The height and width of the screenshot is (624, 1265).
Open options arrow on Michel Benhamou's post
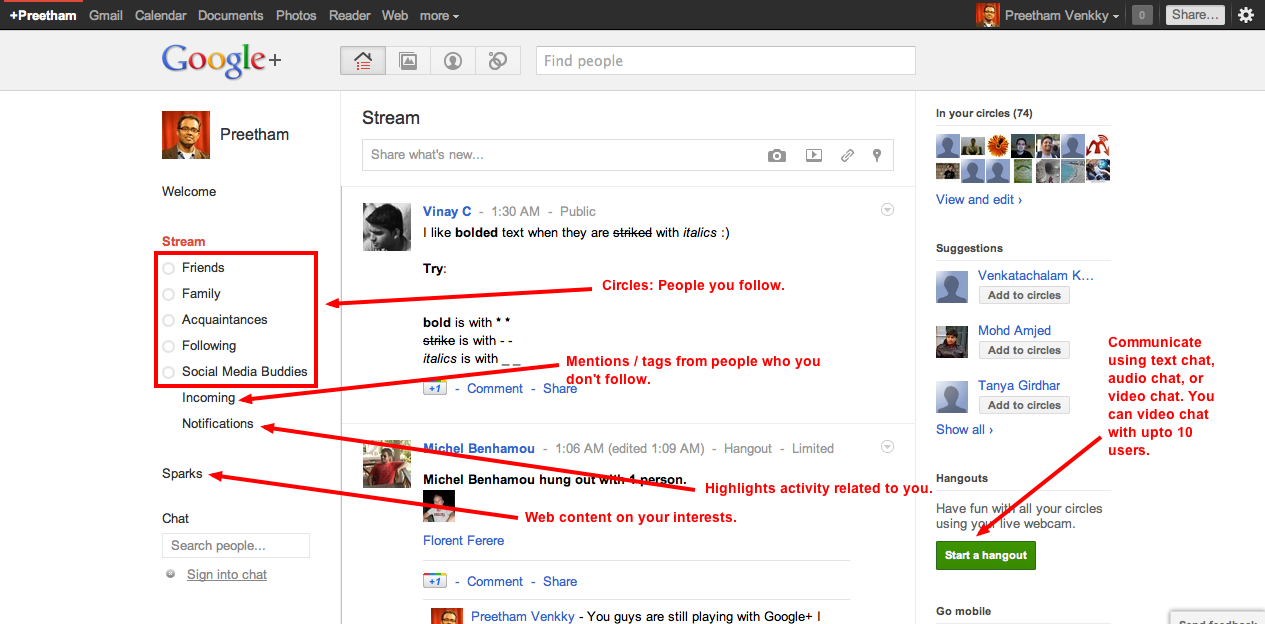coord(886,447)
